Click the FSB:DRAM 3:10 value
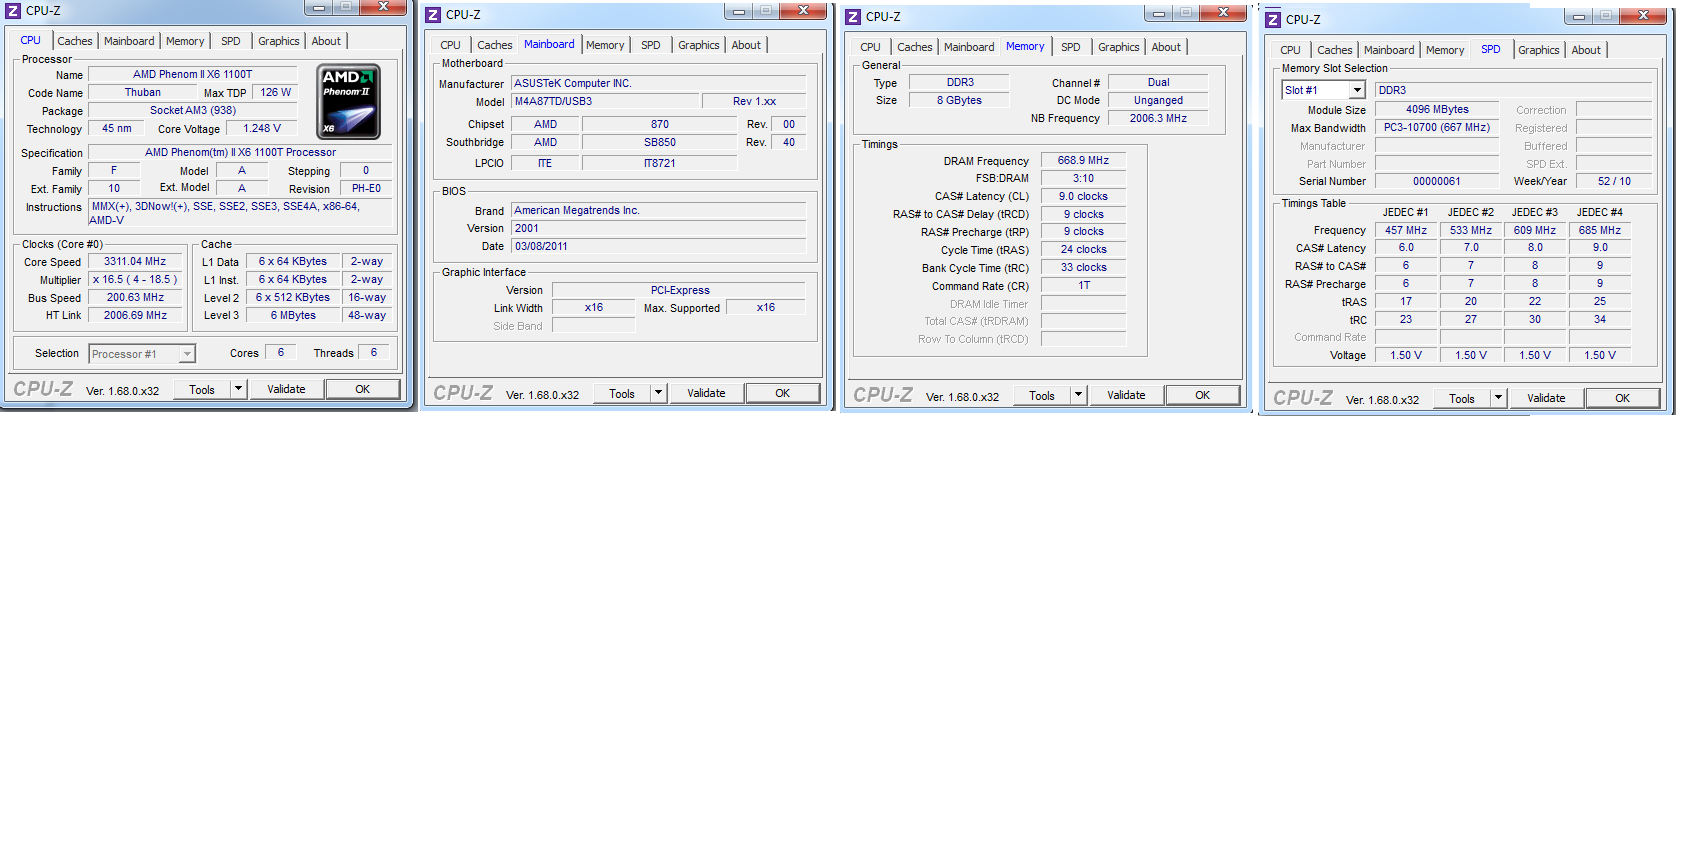The width and height of the screenshot is (1695, 866). coord(1084,178)
